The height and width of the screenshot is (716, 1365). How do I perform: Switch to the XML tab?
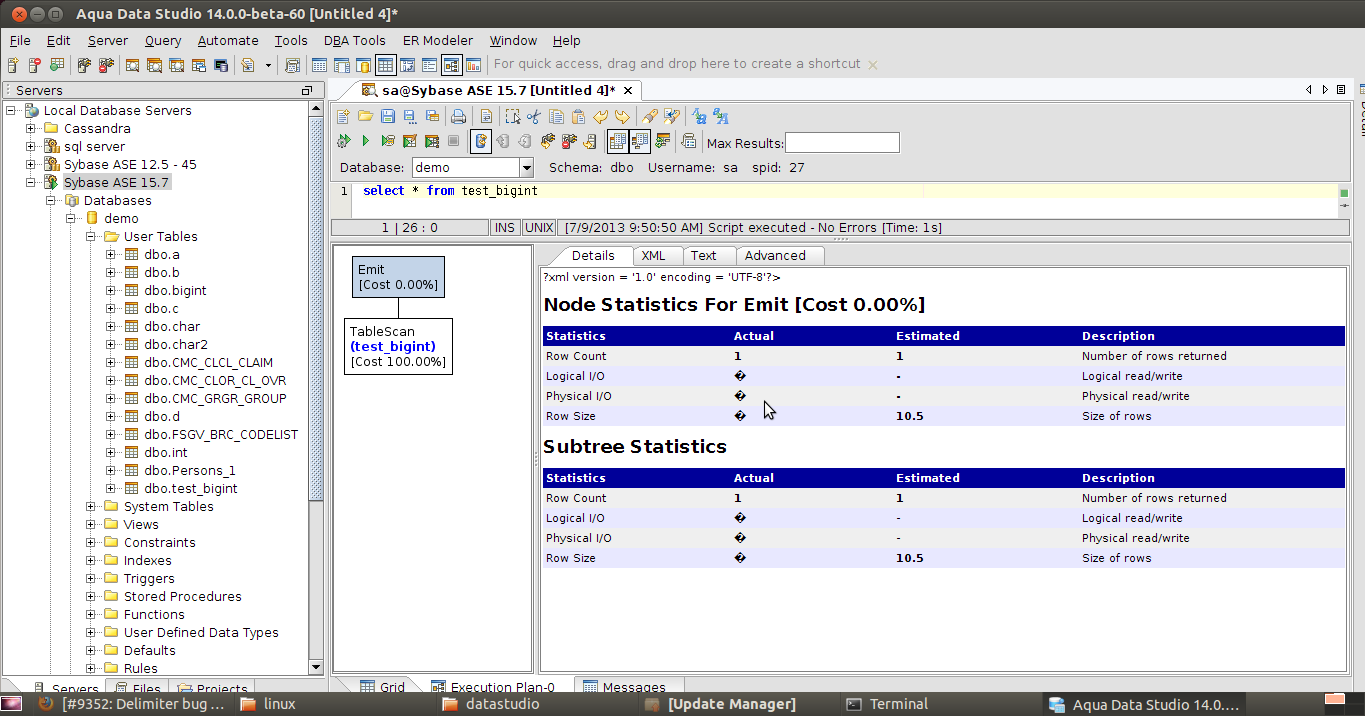(653, 255)
